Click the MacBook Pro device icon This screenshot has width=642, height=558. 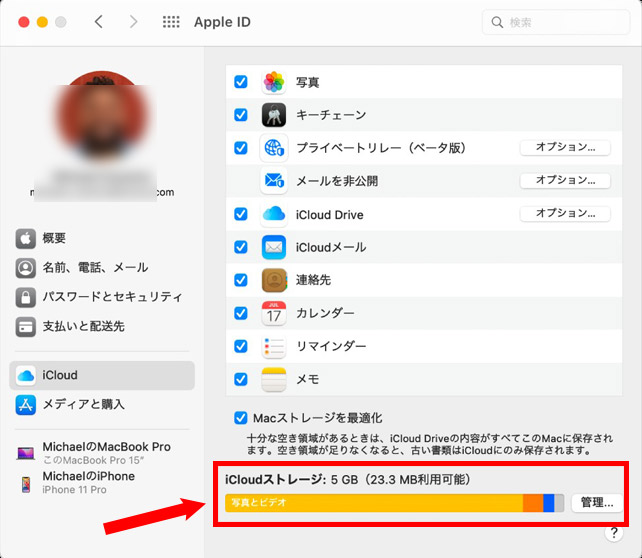(x=25, y=453)
